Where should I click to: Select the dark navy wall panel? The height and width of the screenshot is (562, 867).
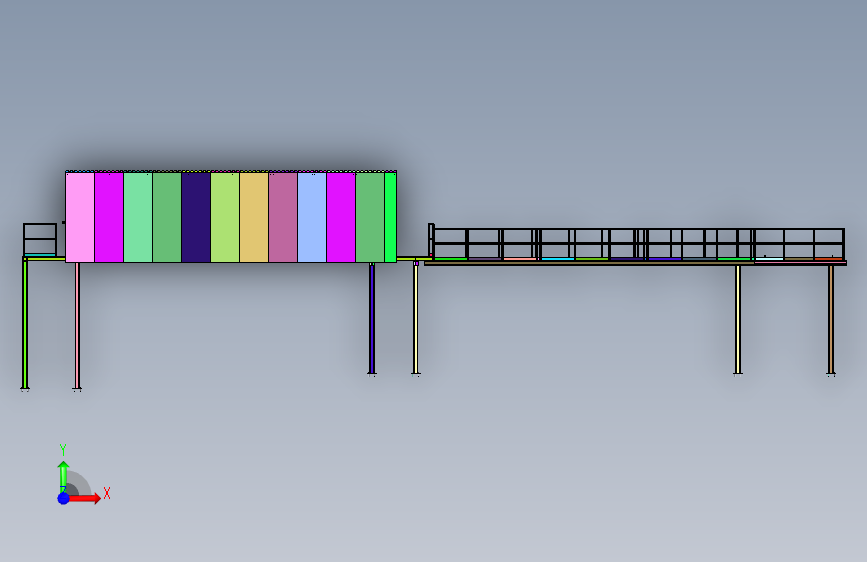(x=196, y=217)
